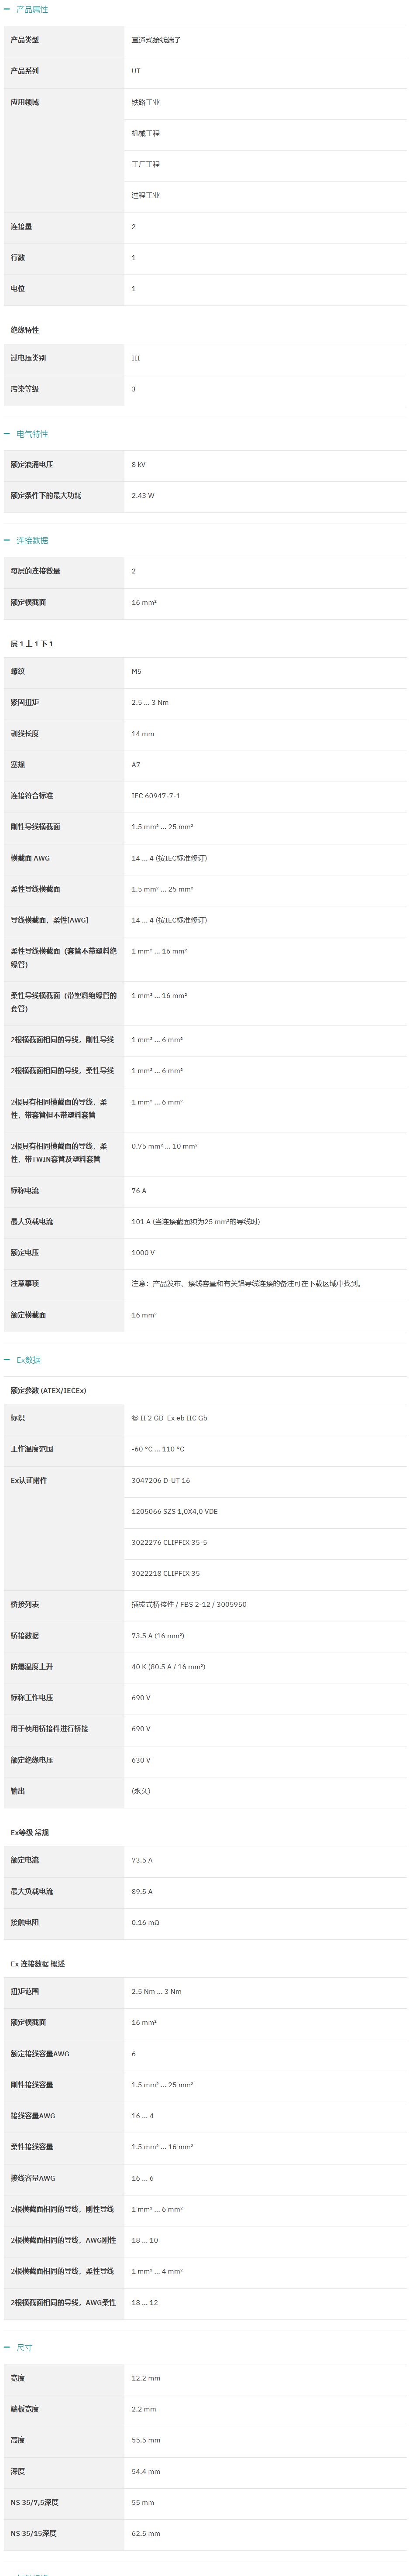Click the Ex marking II 2 GD Ex eb IIC Gb
409x2576 pixels.
(169, 1418)
